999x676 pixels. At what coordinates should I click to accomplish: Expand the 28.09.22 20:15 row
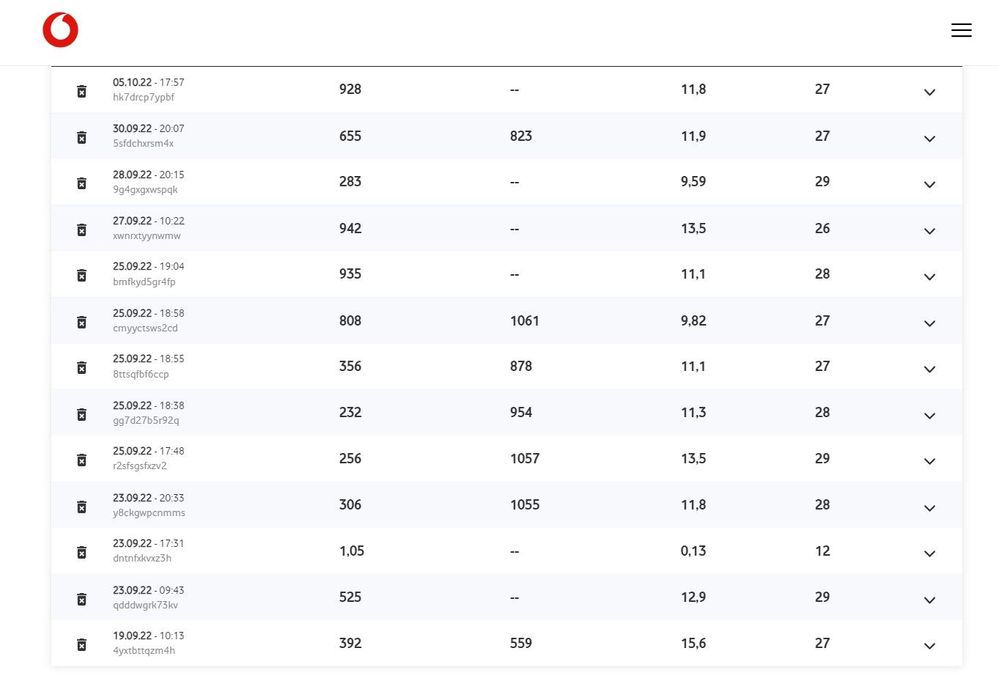point(929,184)
